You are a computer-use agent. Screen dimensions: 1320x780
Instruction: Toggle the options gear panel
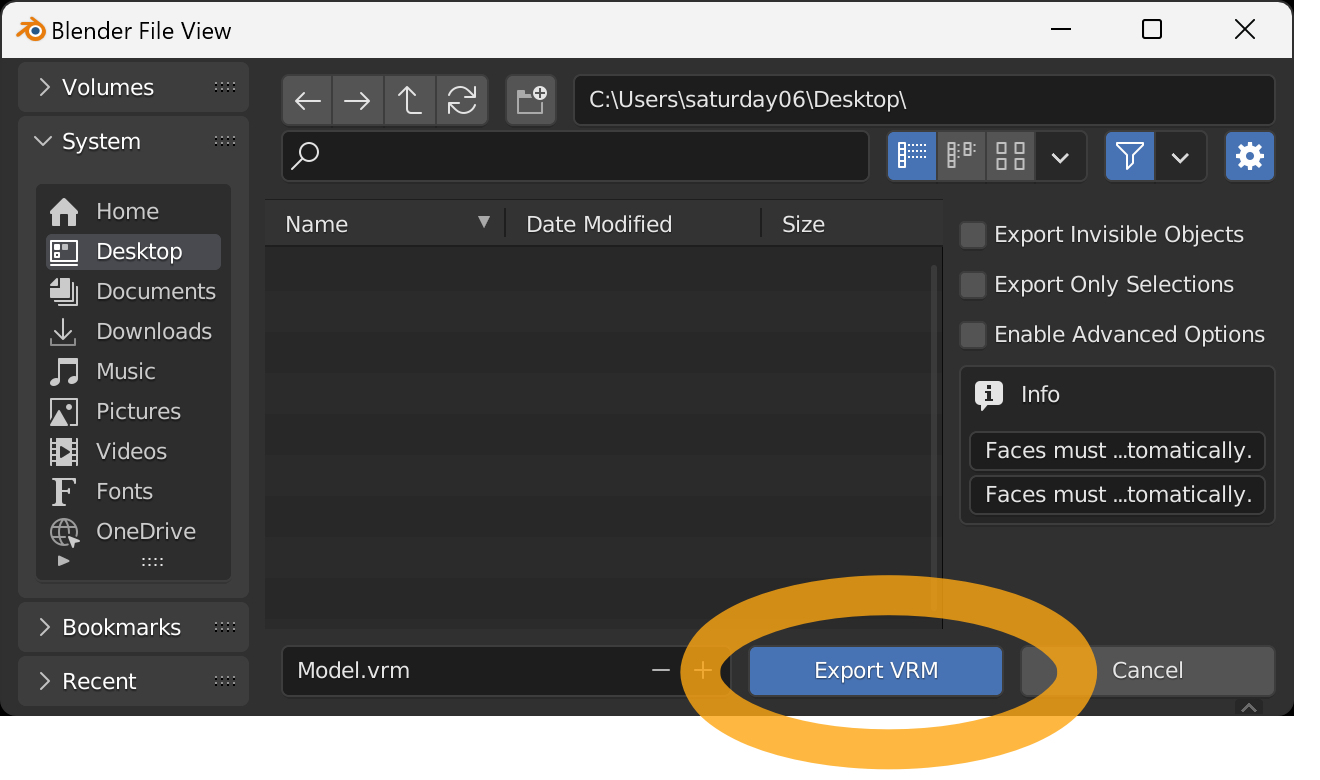tap(1250, 156)
